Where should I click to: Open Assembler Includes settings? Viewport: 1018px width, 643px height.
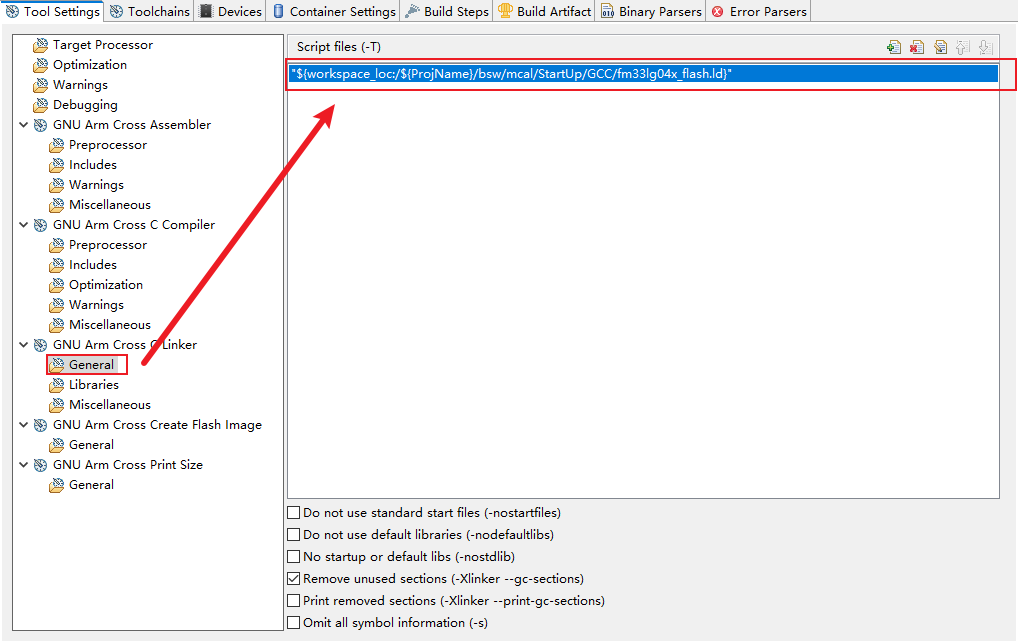tap(93, 165)
